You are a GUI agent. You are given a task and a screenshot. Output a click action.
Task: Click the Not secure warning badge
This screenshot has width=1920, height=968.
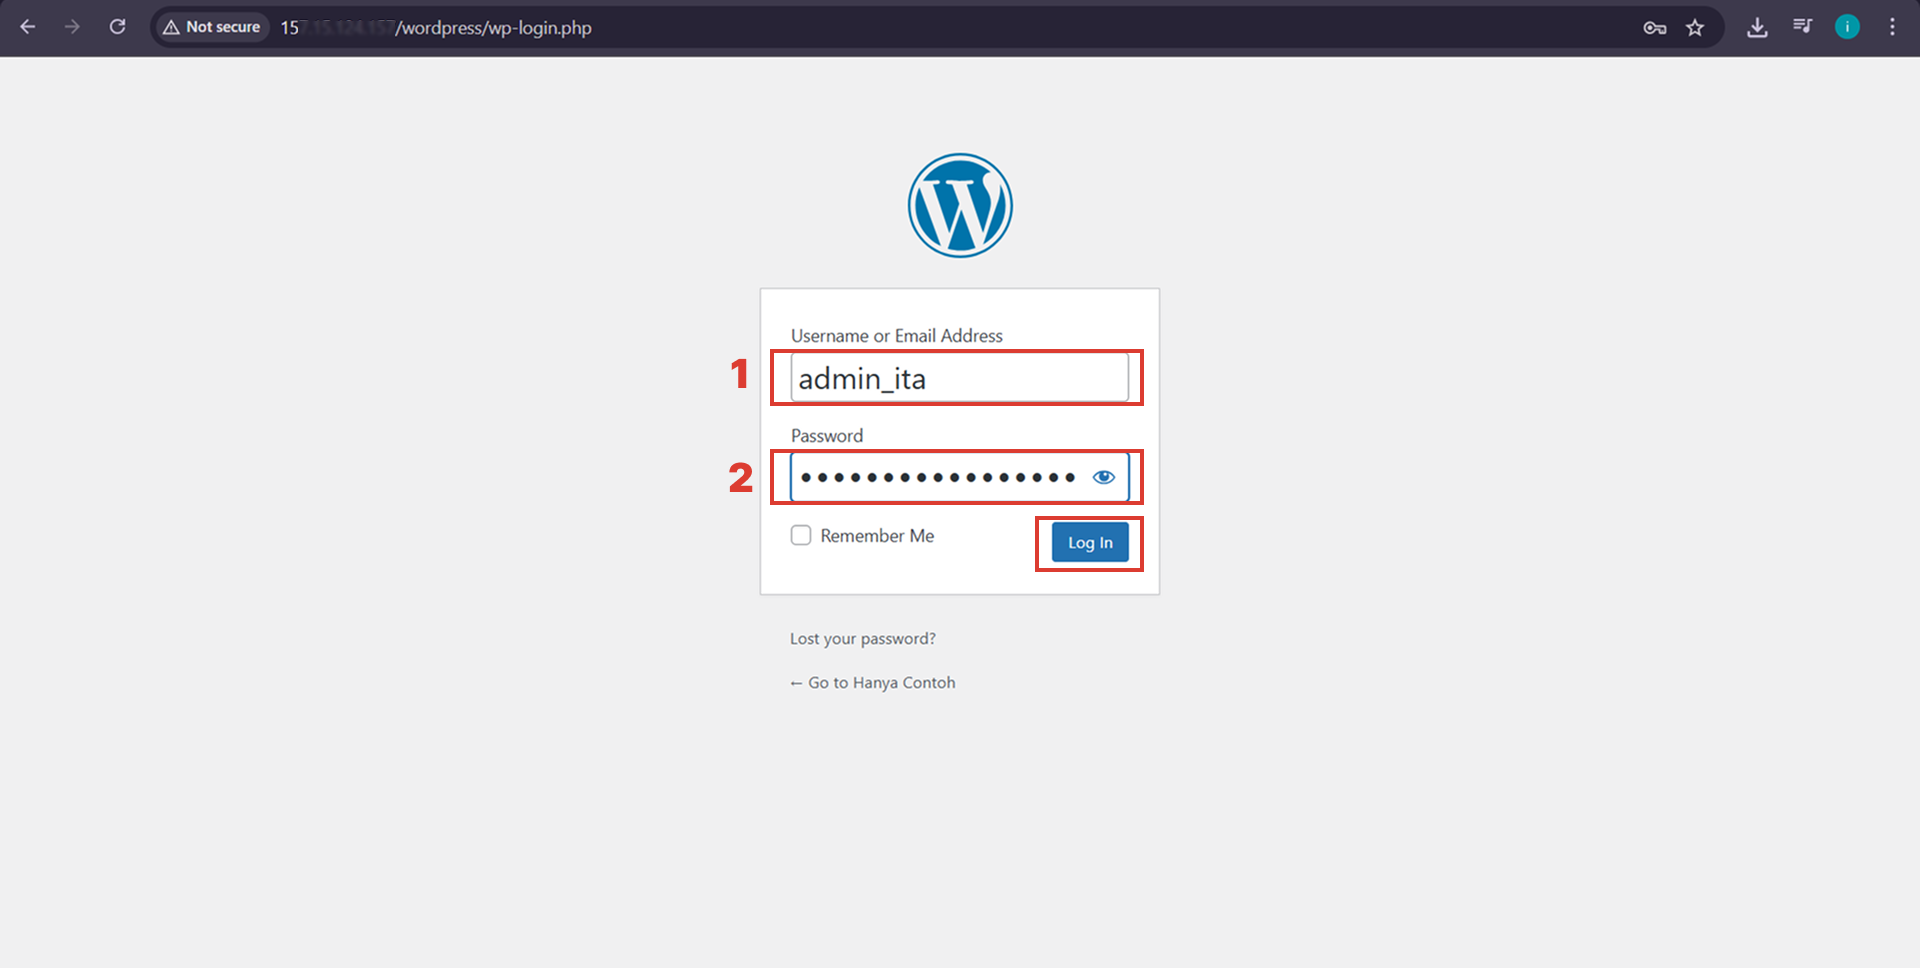tap(211, 27)
